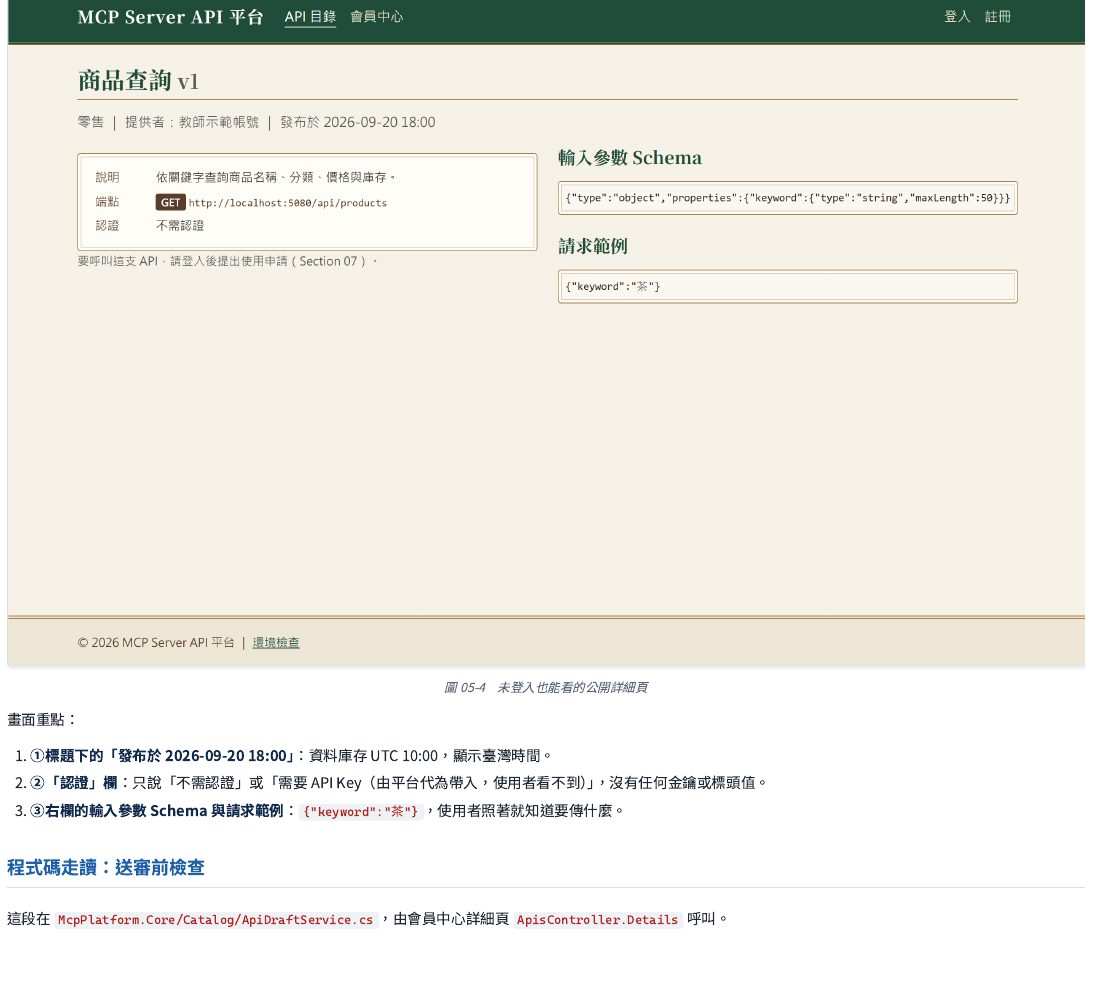Click the 輸入參數 Schema heading
This screenshot has width=1093, height=983.
pyautogui.click(x=629, y=158)
